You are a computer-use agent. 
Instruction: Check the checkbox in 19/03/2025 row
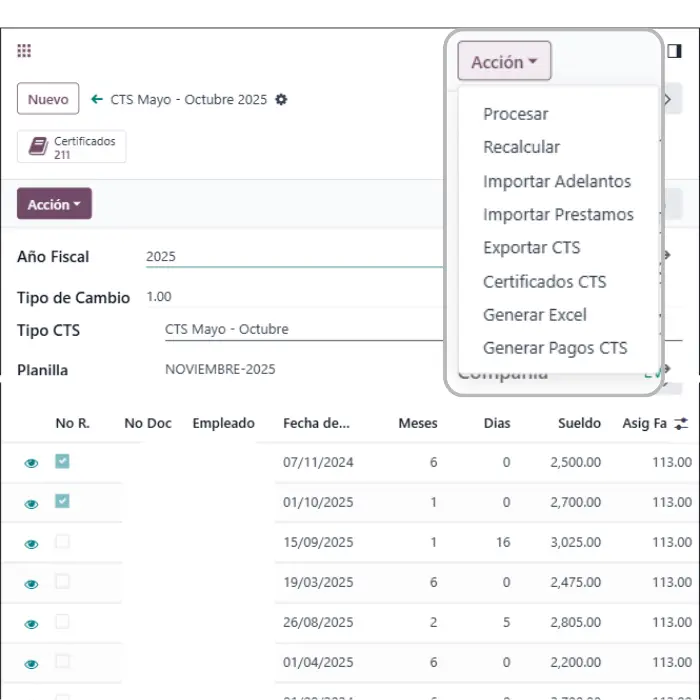pos(62,582)
